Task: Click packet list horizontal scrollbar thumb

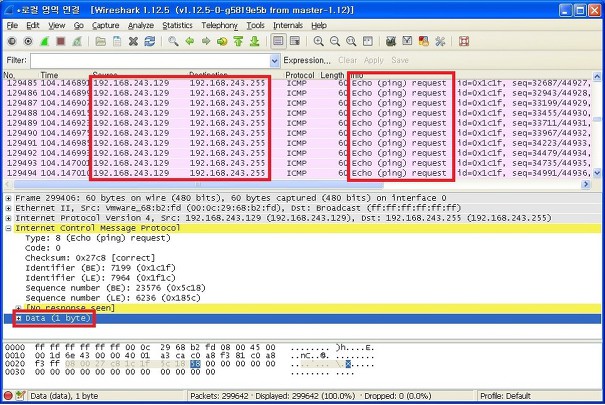Action: click(x=198, y=184)
